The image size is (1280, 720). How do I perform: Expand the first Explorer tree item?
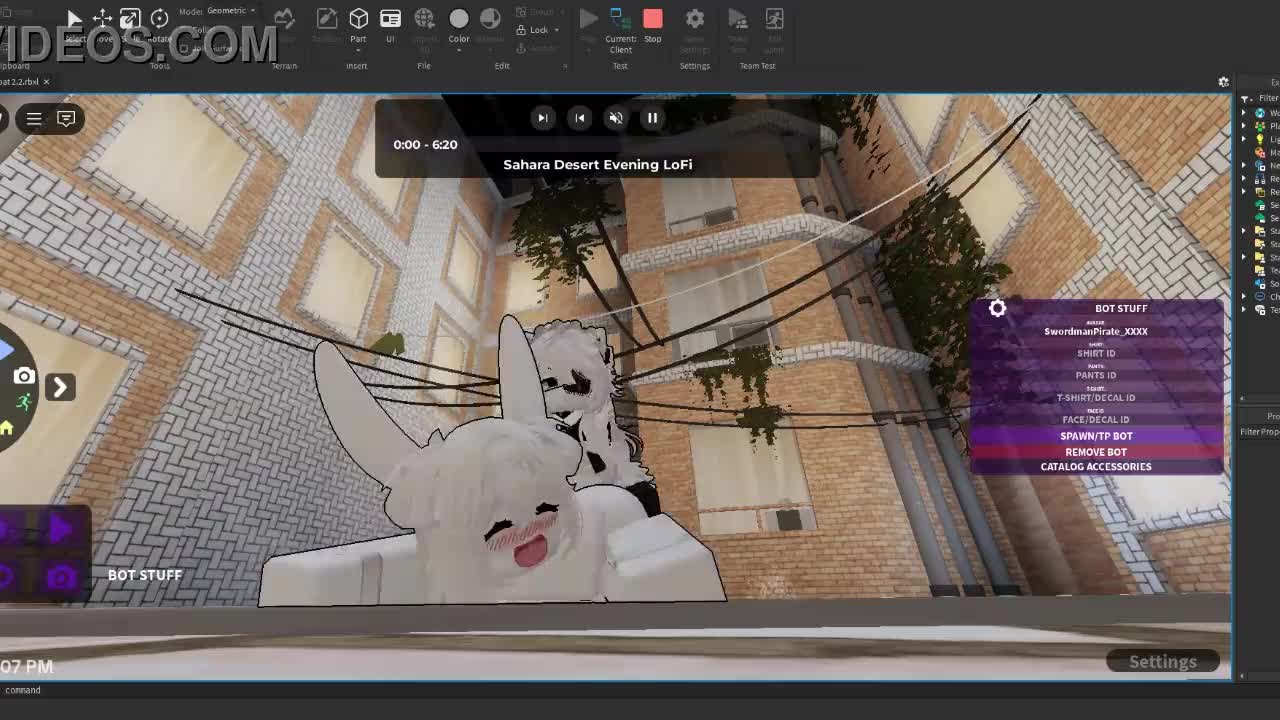tap(1244, 113)
